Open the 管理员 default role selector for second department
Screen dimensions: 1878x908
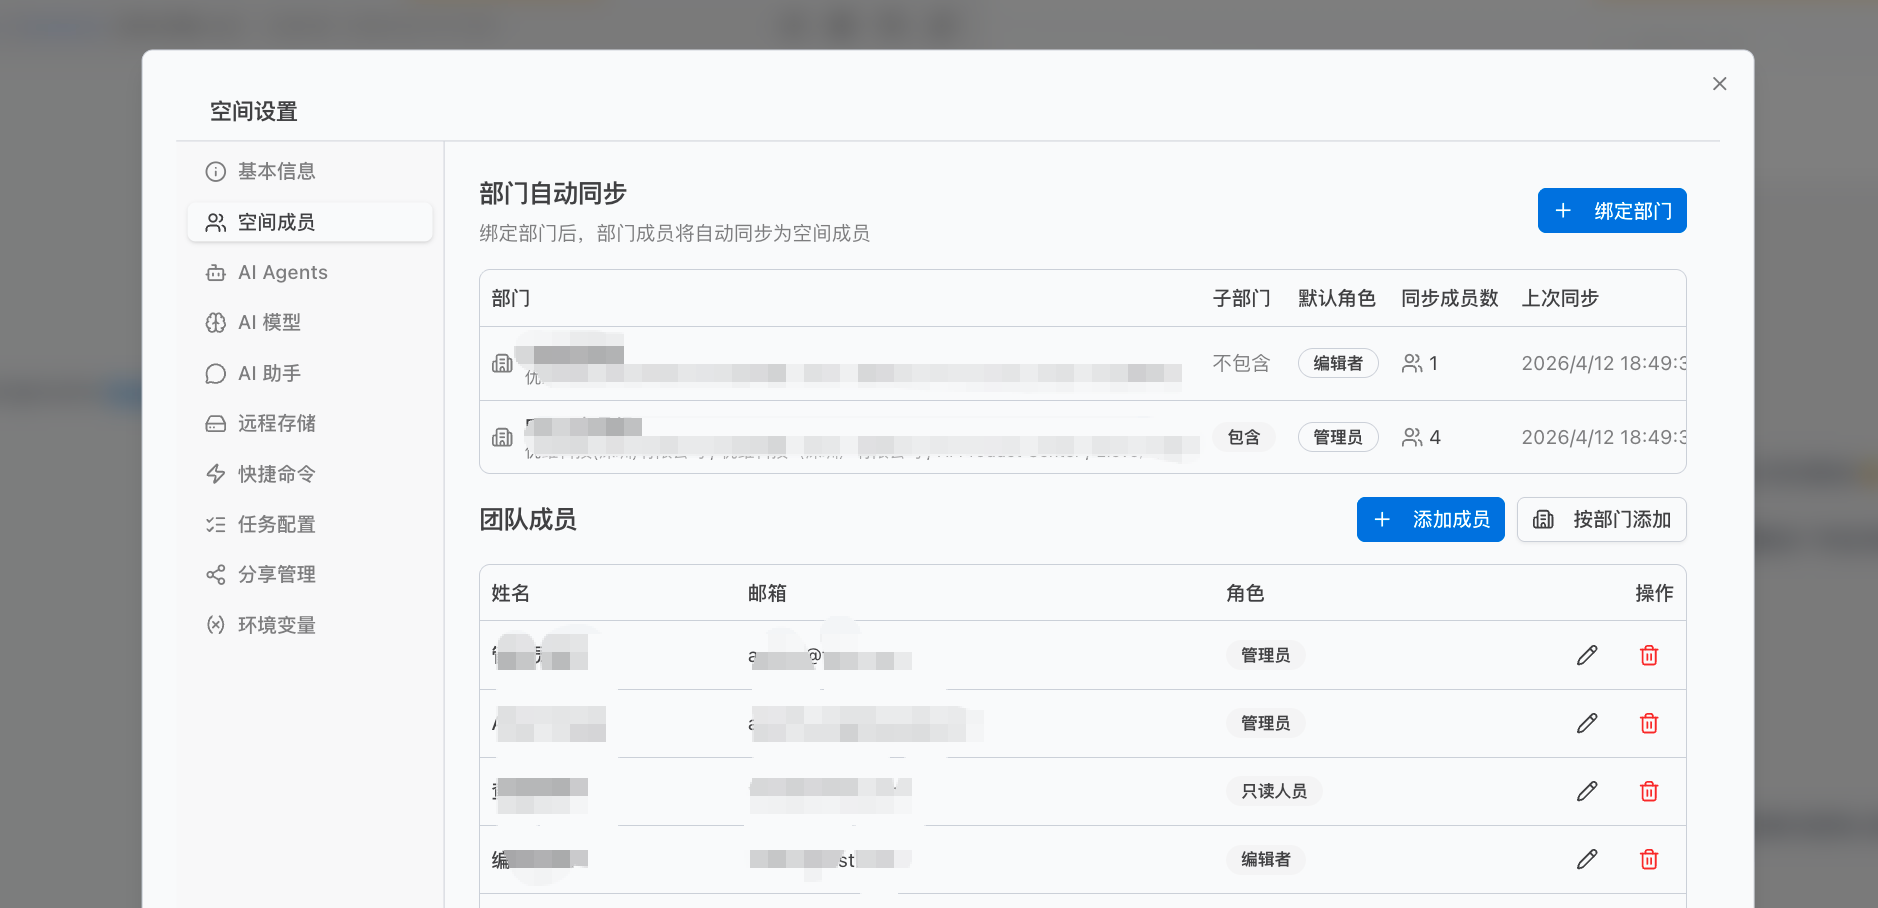point(1337,437)
